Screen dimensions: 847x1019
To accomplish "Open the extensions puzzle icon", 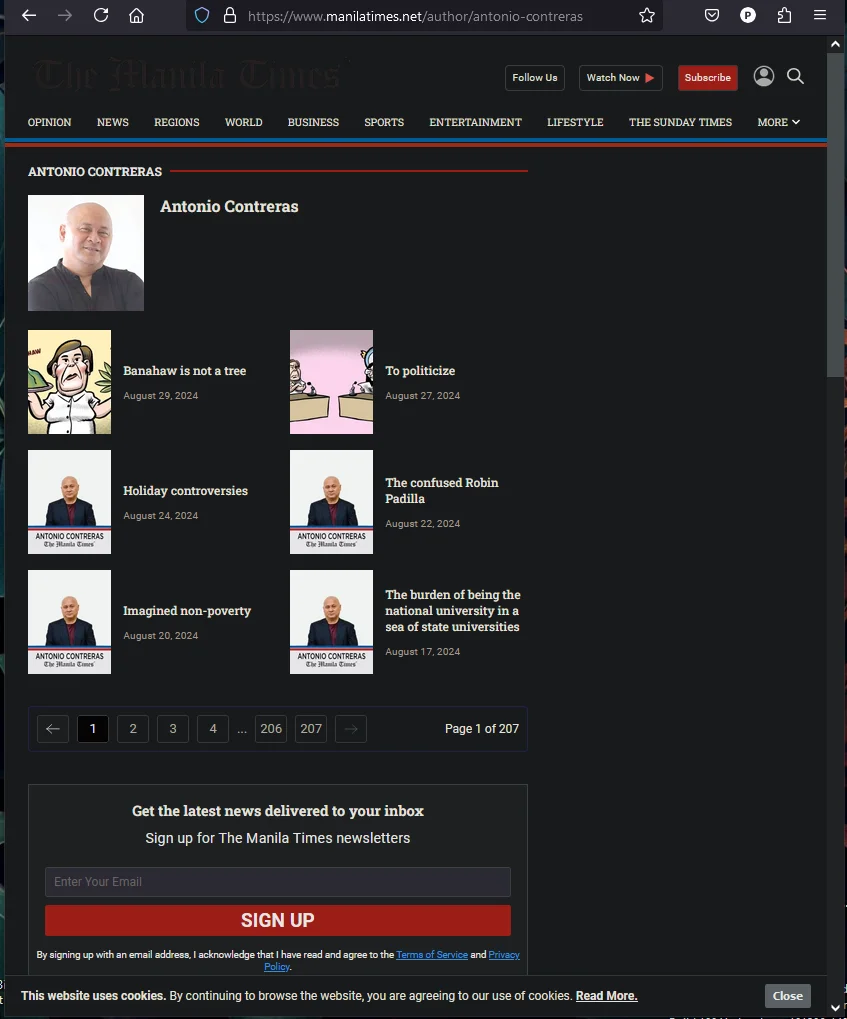I will pyautogui.click(x=785, y=15).
